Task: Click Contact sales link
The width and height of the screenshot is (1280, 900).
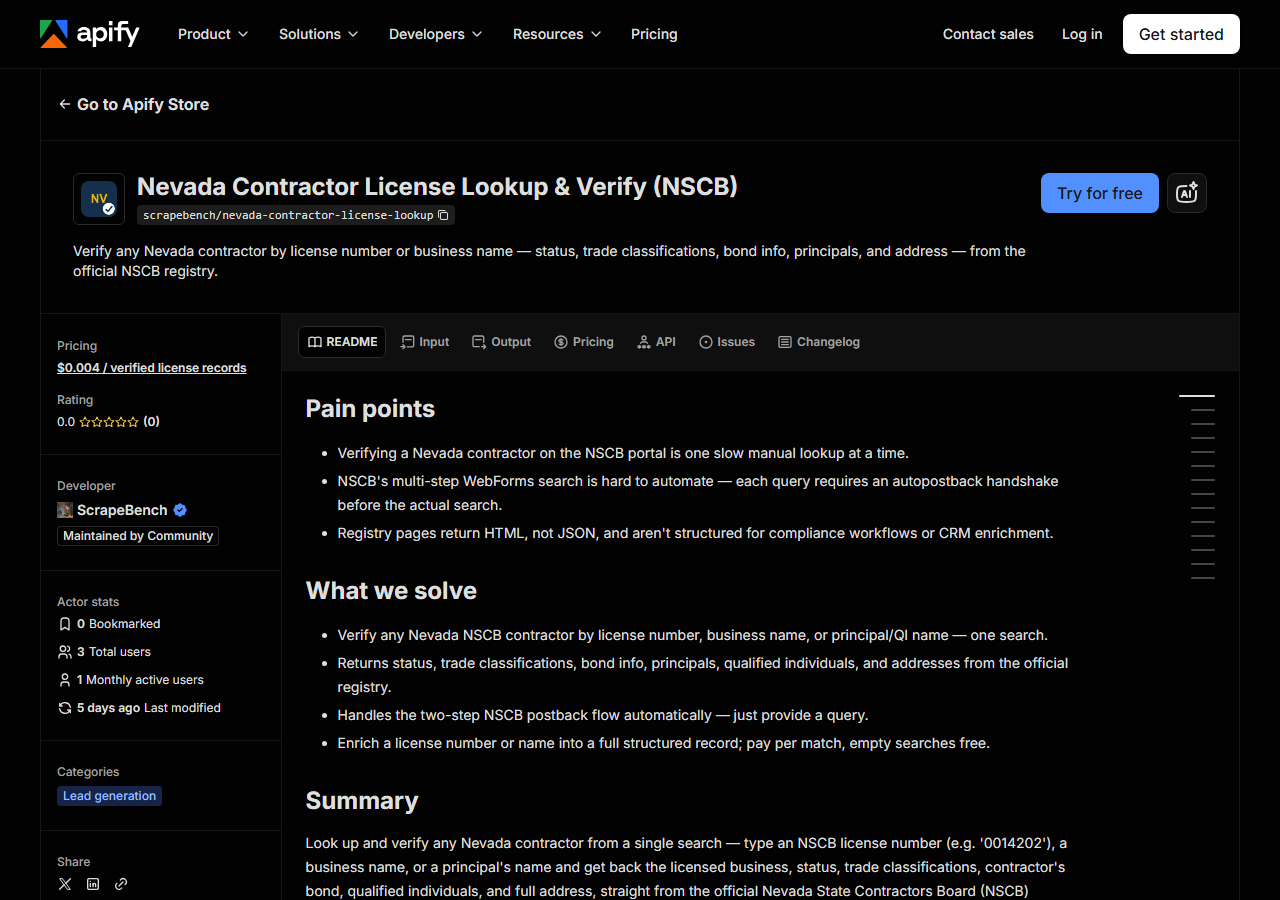Action: click(x=988, y=34)
